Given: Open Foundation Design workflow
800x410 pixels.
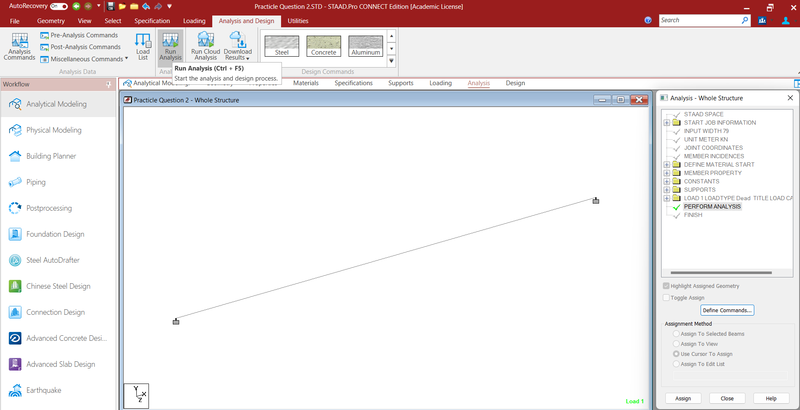Looking at the screenshot, I should click(58, 234).
